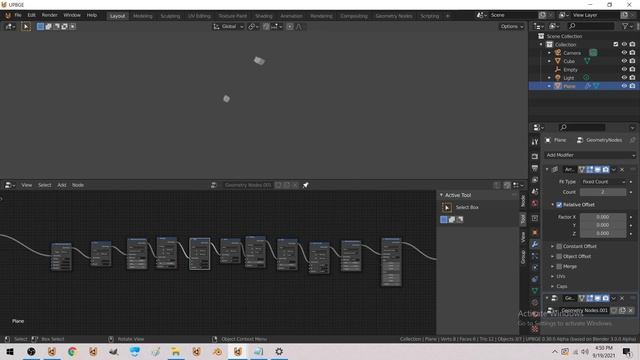640x360 pixels.
Task: Open the Add Modifier dropdown
Action: tap(590, 155)
